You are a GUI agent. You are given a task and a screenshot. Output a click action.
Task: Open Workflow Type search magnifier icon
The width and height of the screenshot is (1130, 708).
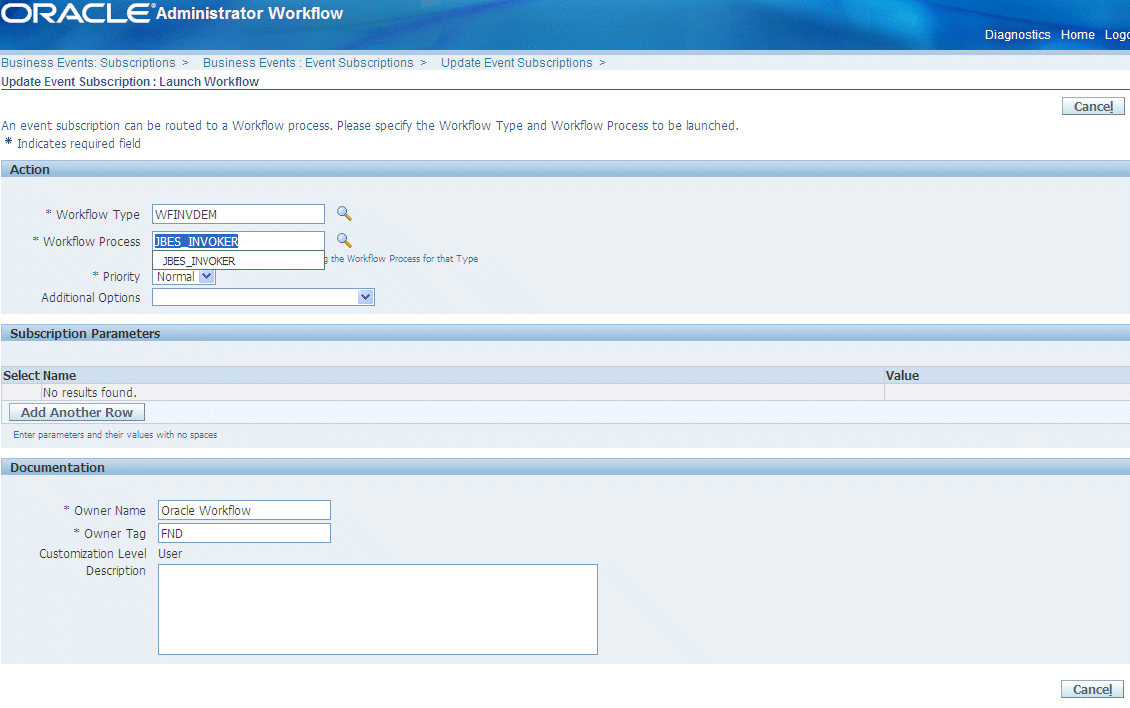pyautogui.click(x=344, y=213)
